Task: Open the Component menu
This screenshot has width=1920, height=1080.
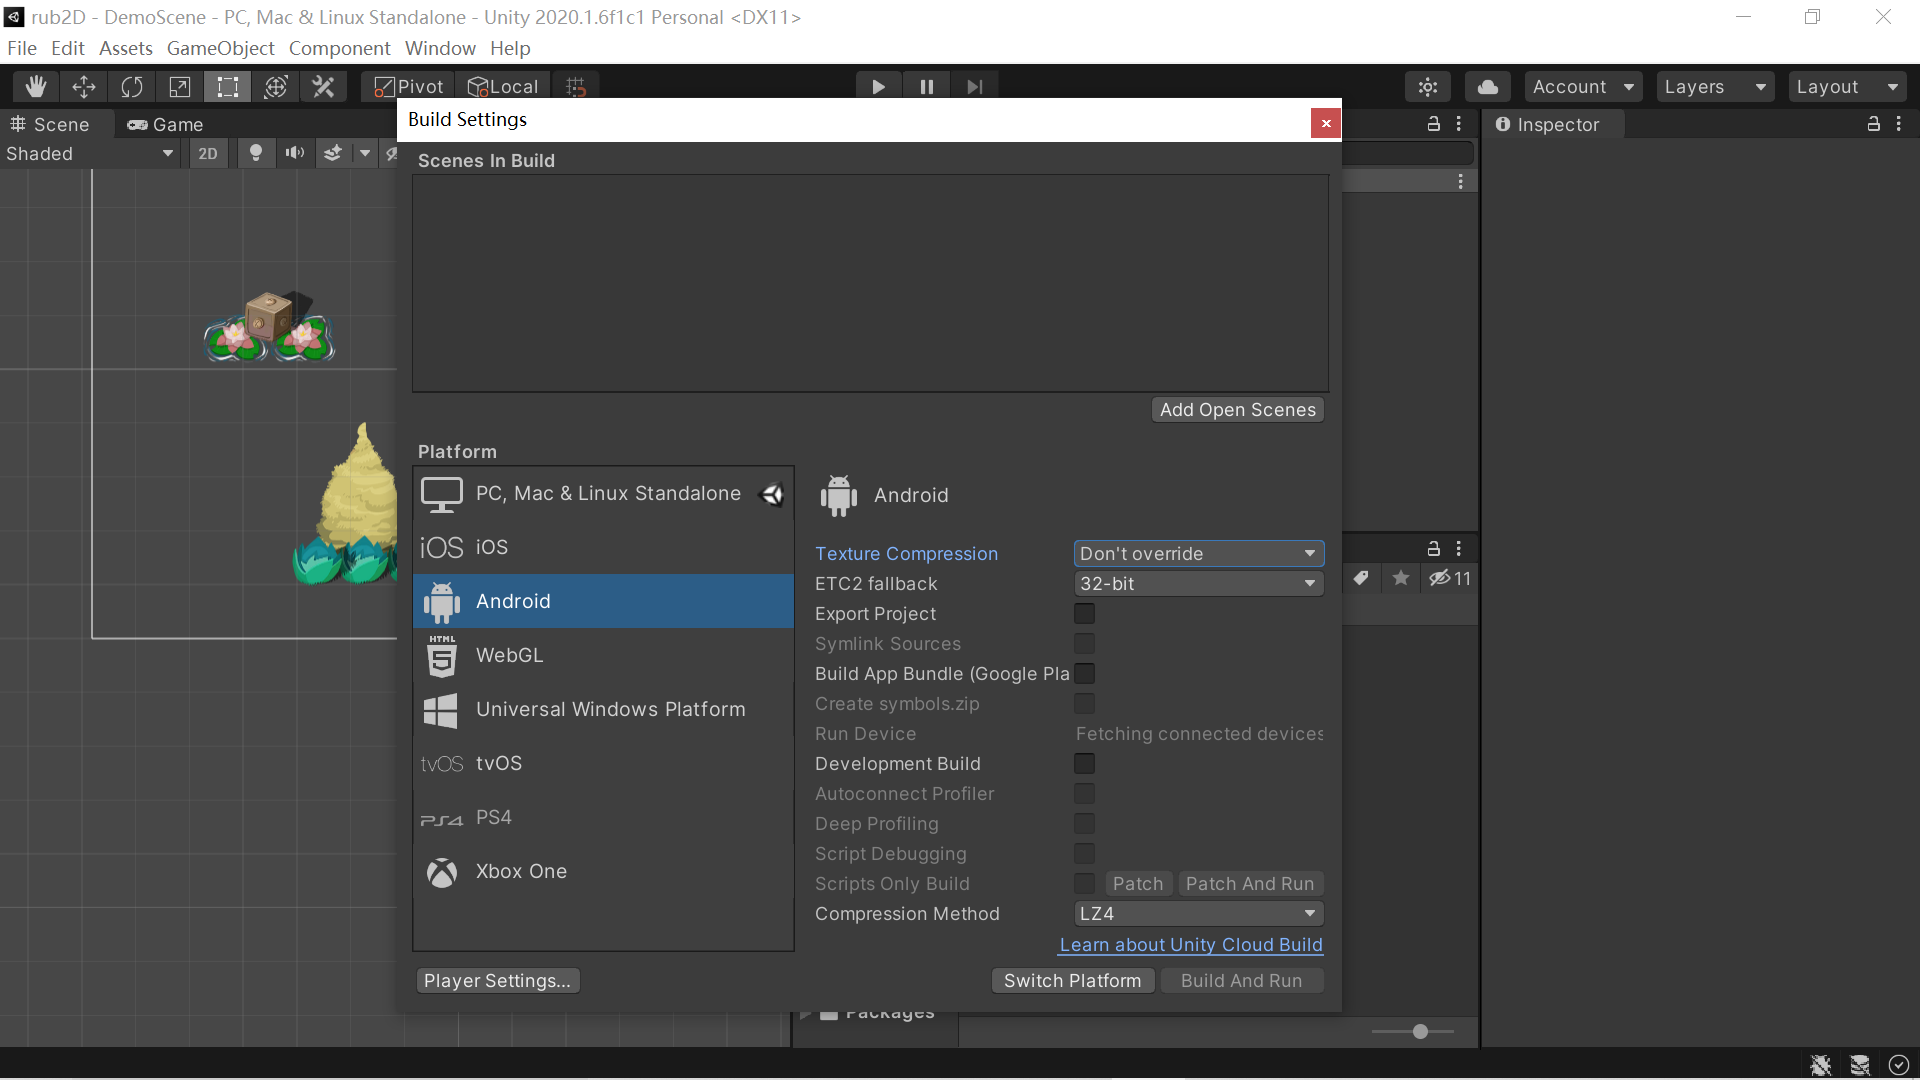Action: (340, 48)
